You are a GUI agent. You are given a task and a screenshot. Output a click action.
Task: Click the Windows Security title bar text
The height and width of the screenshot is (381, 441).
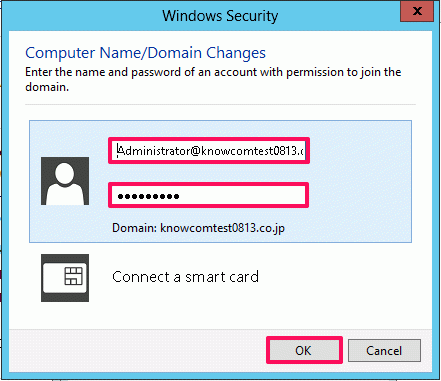220,16
